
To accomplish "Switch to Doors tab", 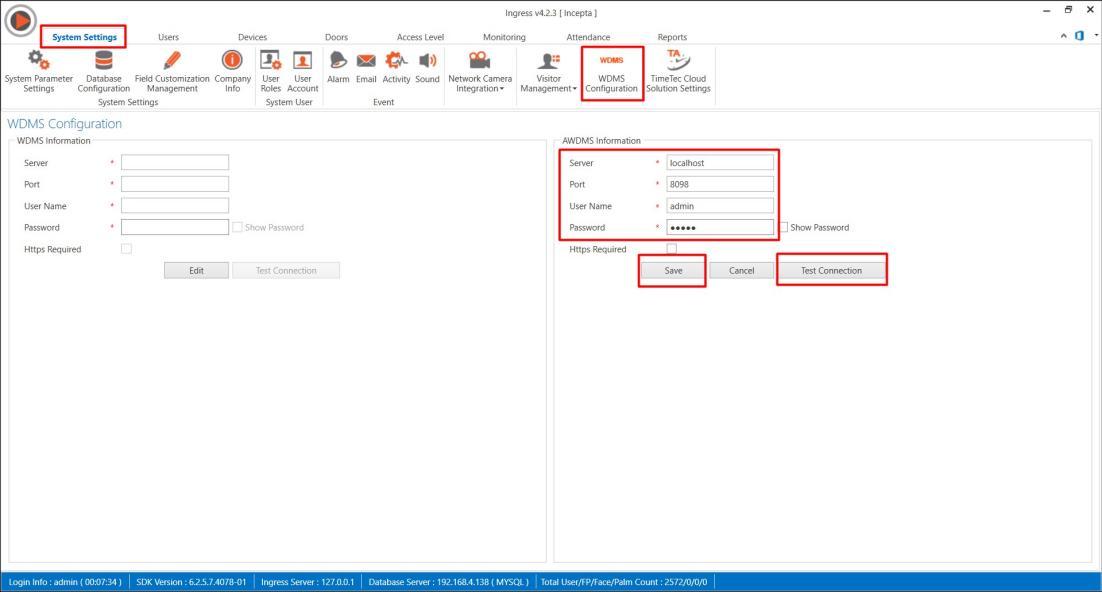I will (336, 37).
